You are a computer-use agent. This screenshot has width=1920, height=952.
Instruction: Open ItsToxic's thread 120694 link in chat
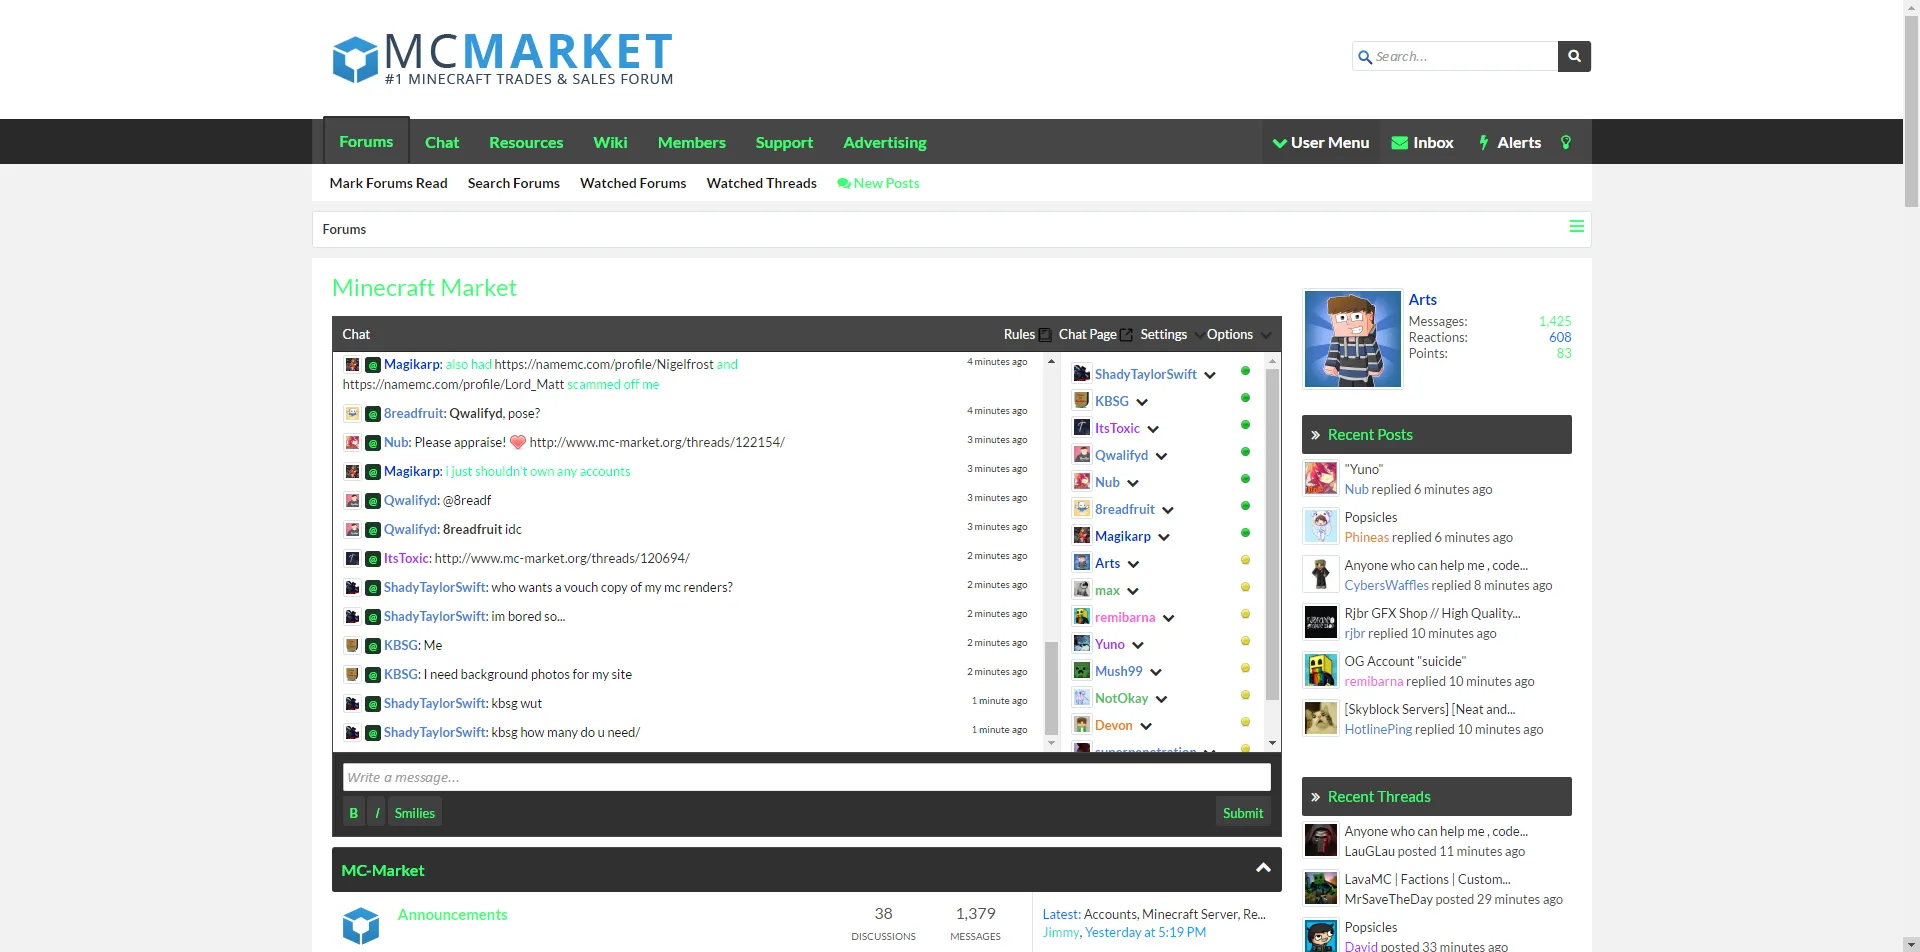pyautogui.click(x=562, y=558)
